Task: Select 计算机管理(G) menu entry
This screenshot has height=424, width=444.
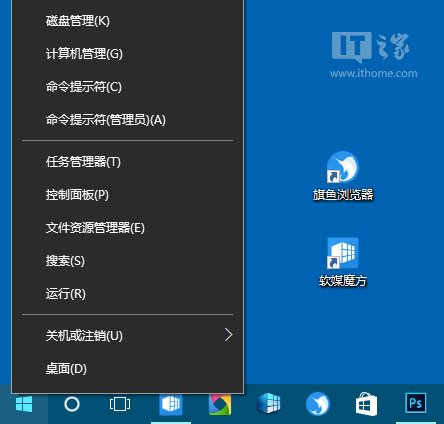Action: coord(128,54)
